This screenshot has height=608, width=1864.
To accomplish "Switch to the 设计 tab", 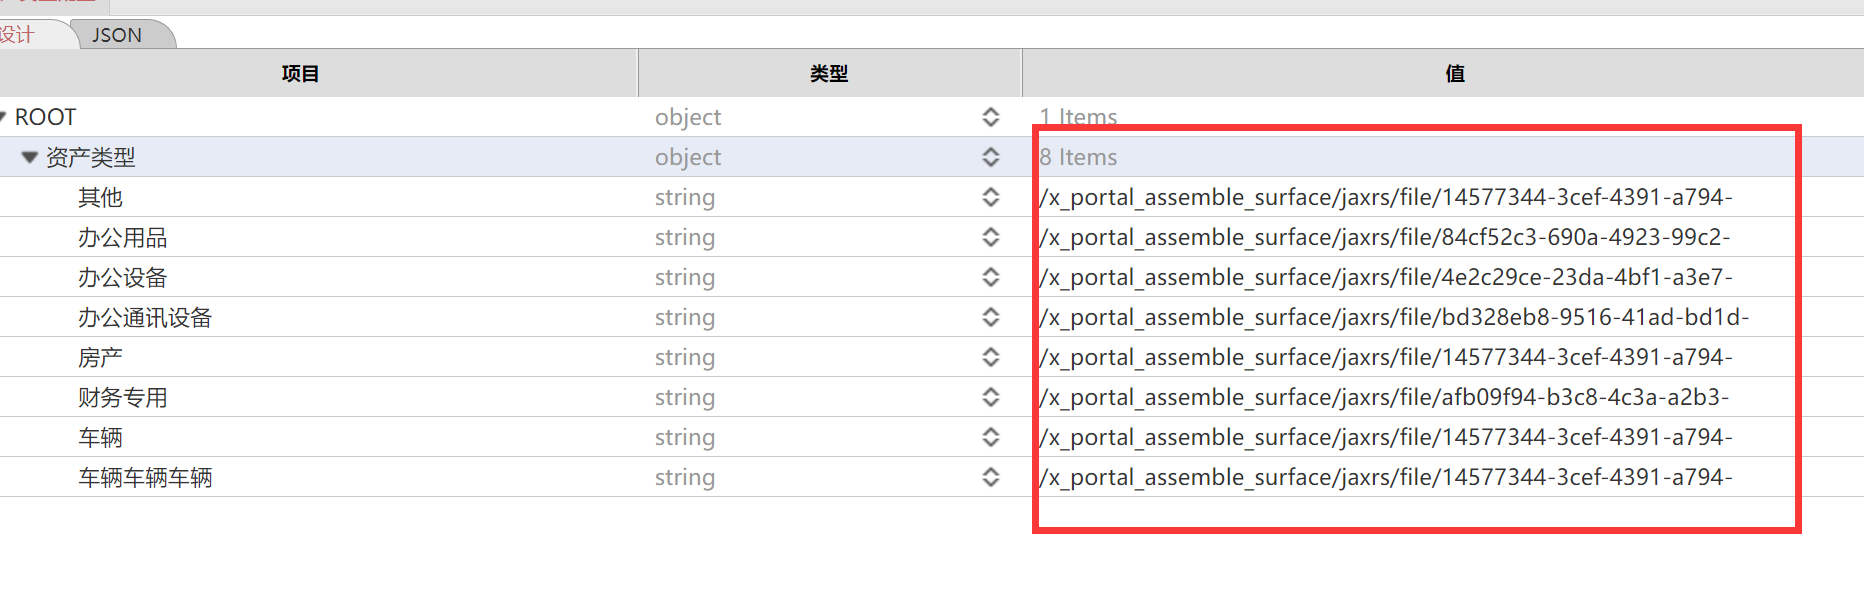I will tap(18, 35).
